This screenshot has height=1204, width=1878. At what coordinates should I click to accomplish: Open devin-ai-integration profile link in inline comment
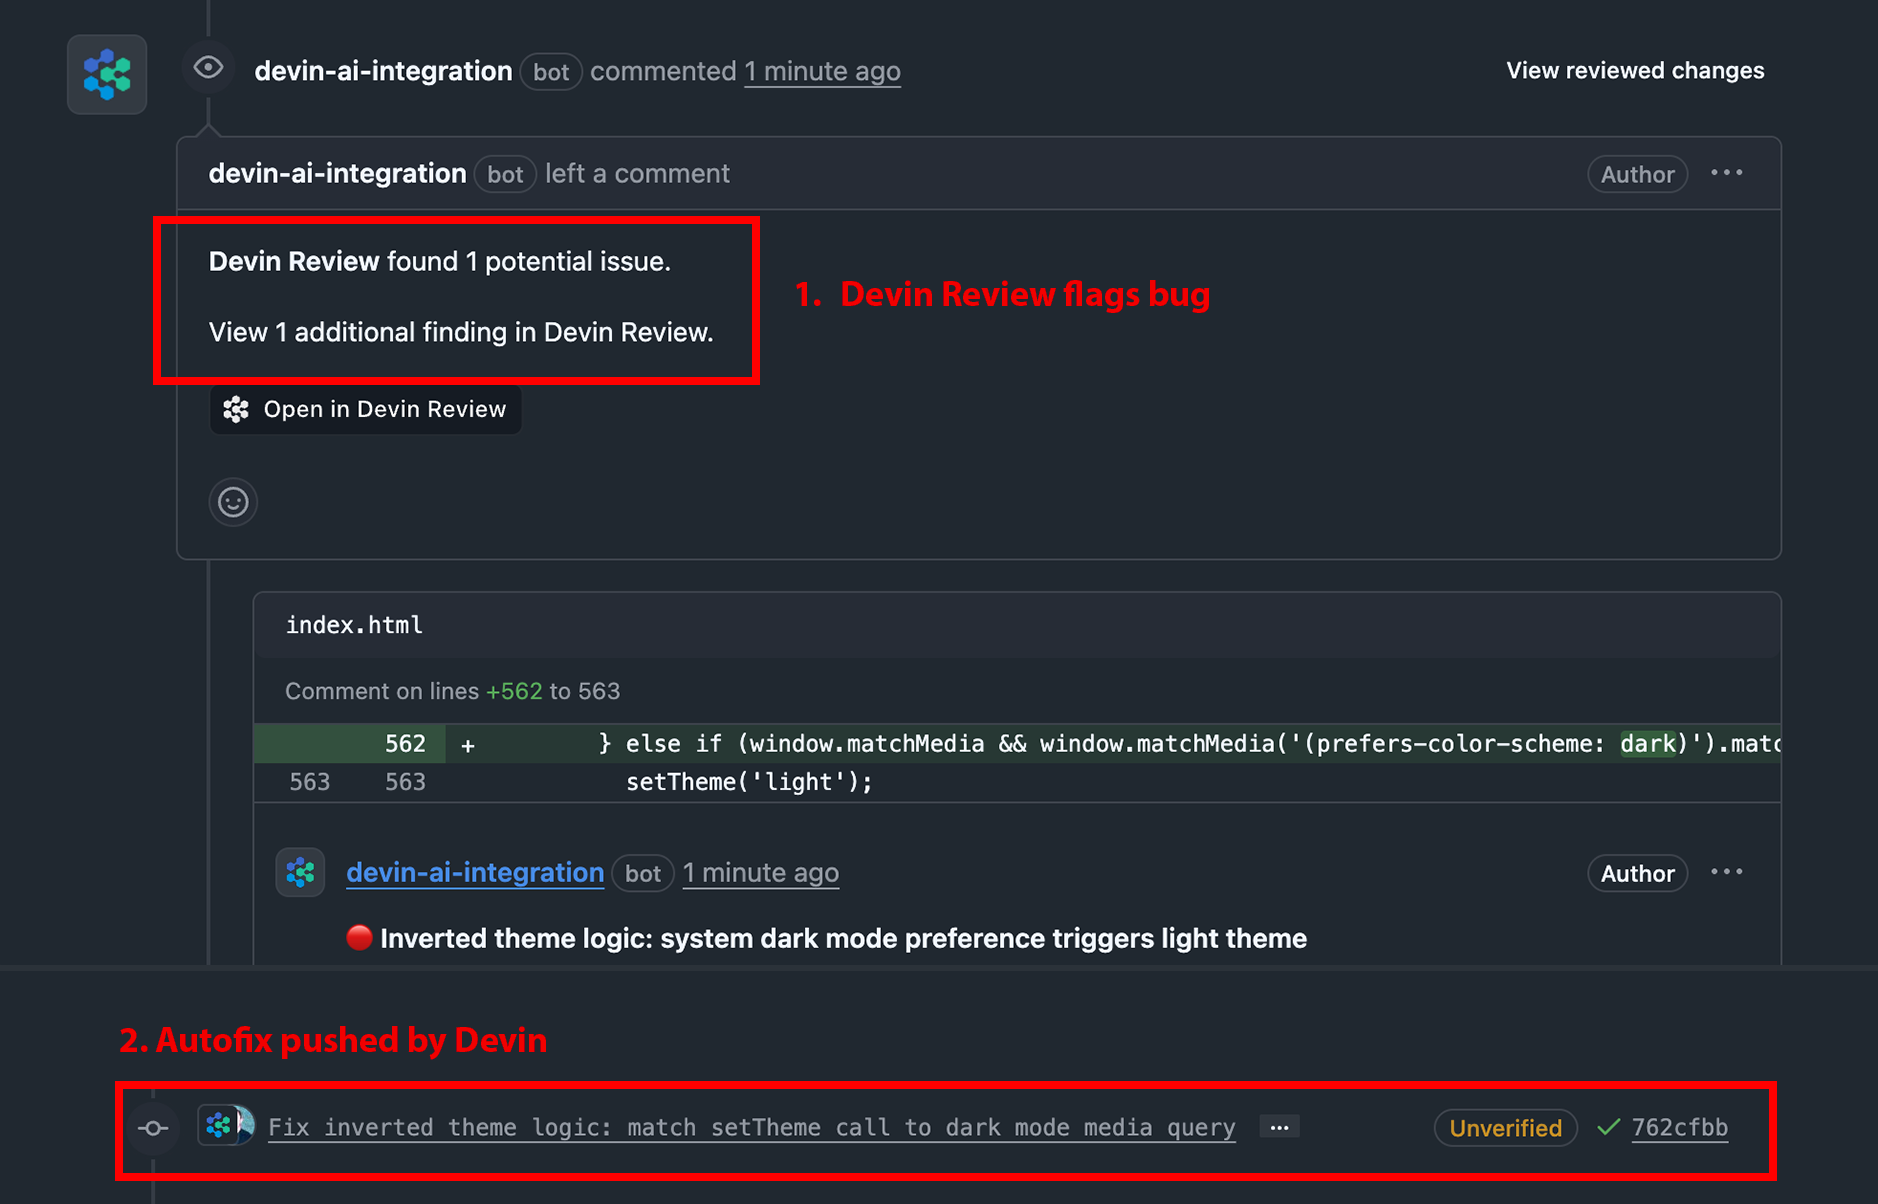click(x=475, y=872)
